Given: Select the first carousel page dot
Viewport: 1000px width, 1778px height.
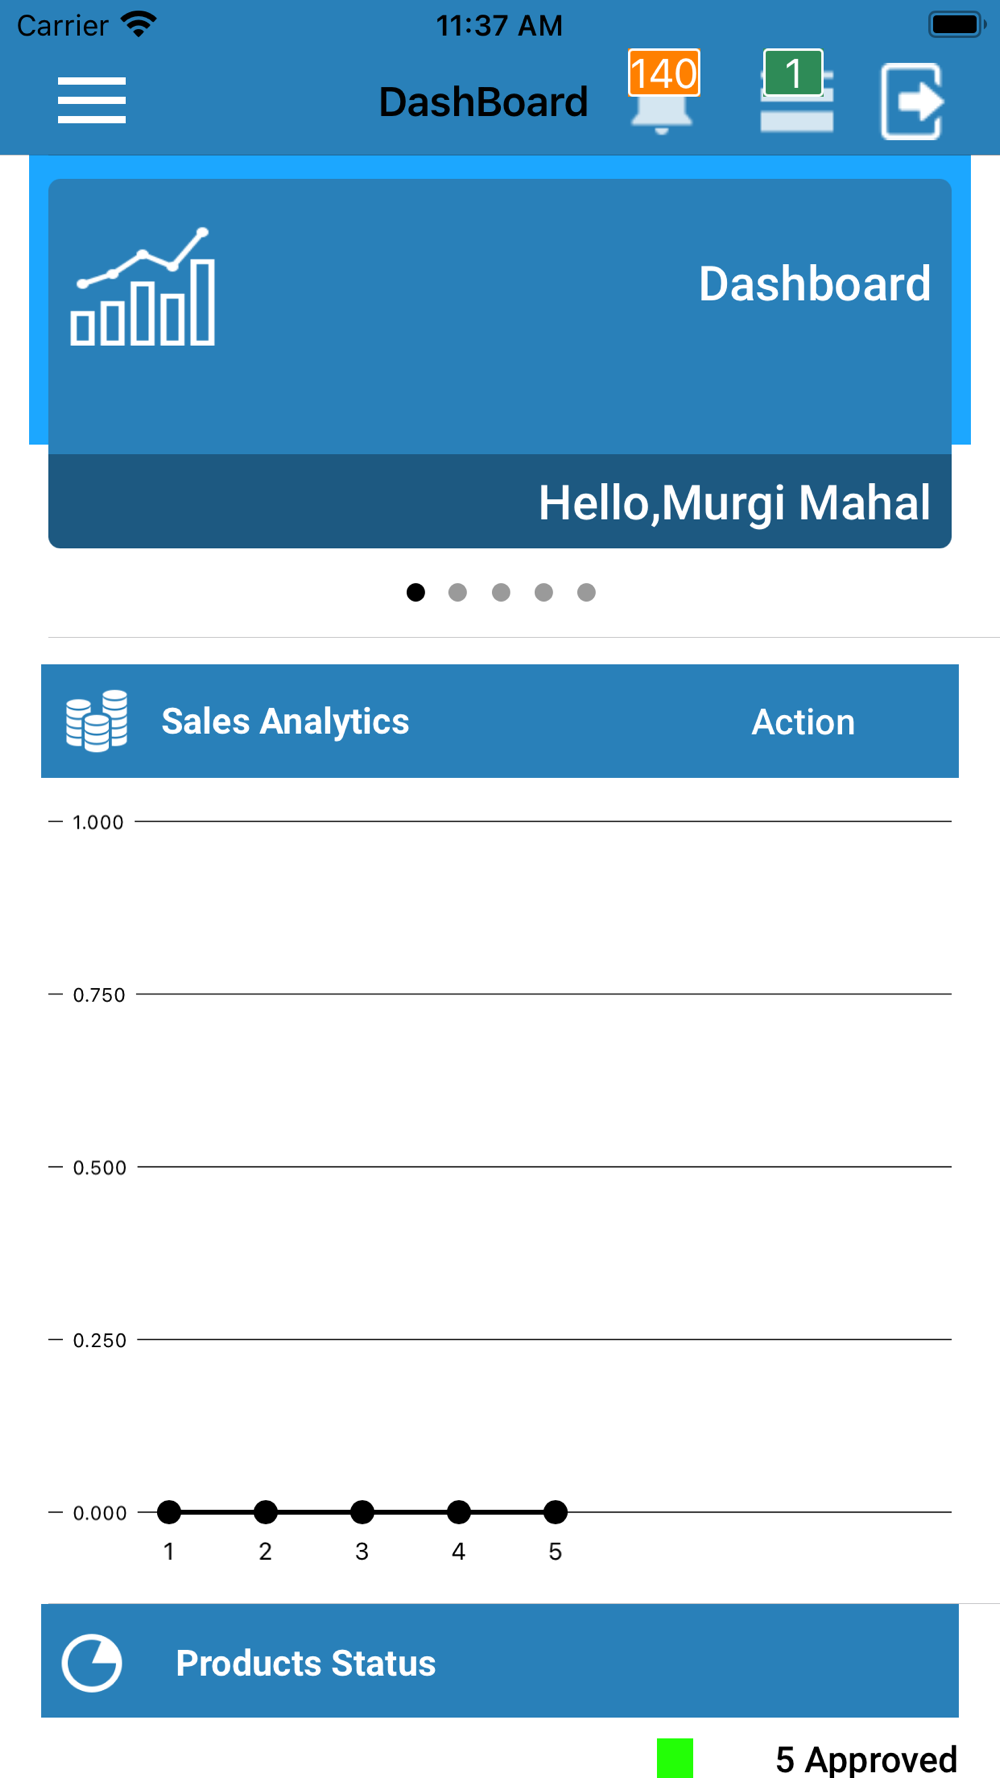Looking at the screenshot, I should (416, 593).
